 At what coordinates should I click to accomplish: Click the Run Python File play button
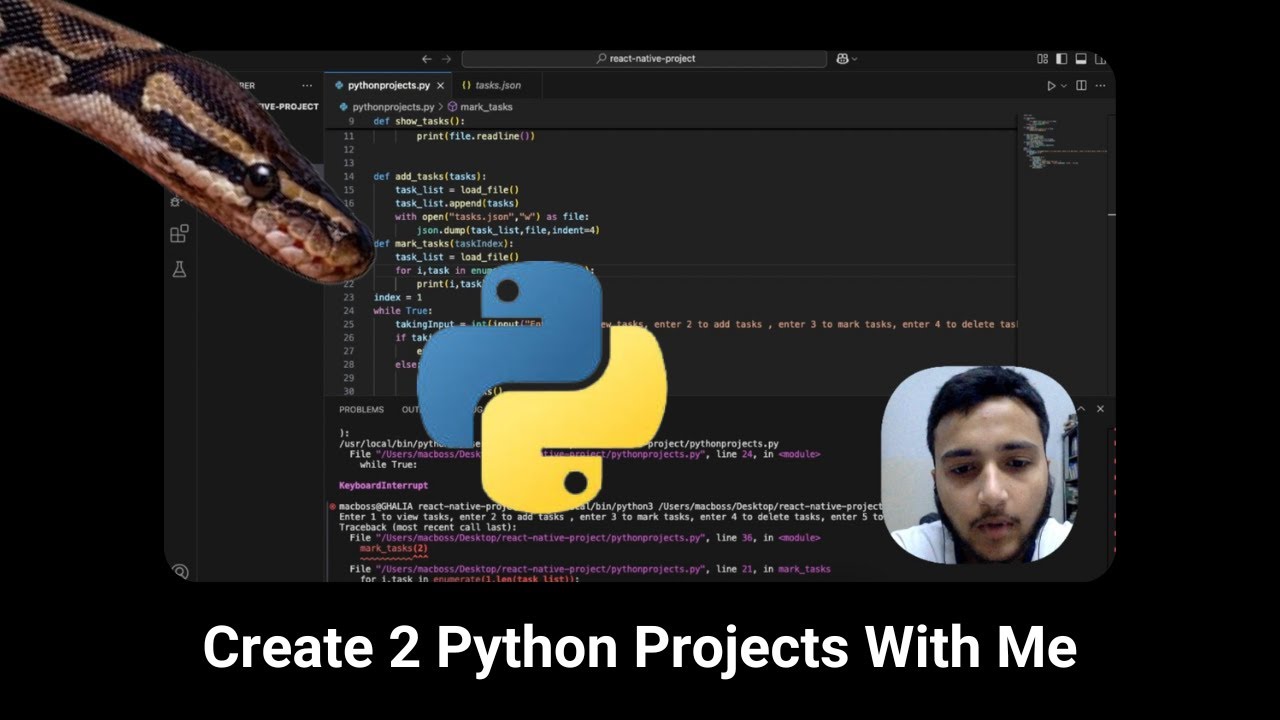[x=1051, y=86]
